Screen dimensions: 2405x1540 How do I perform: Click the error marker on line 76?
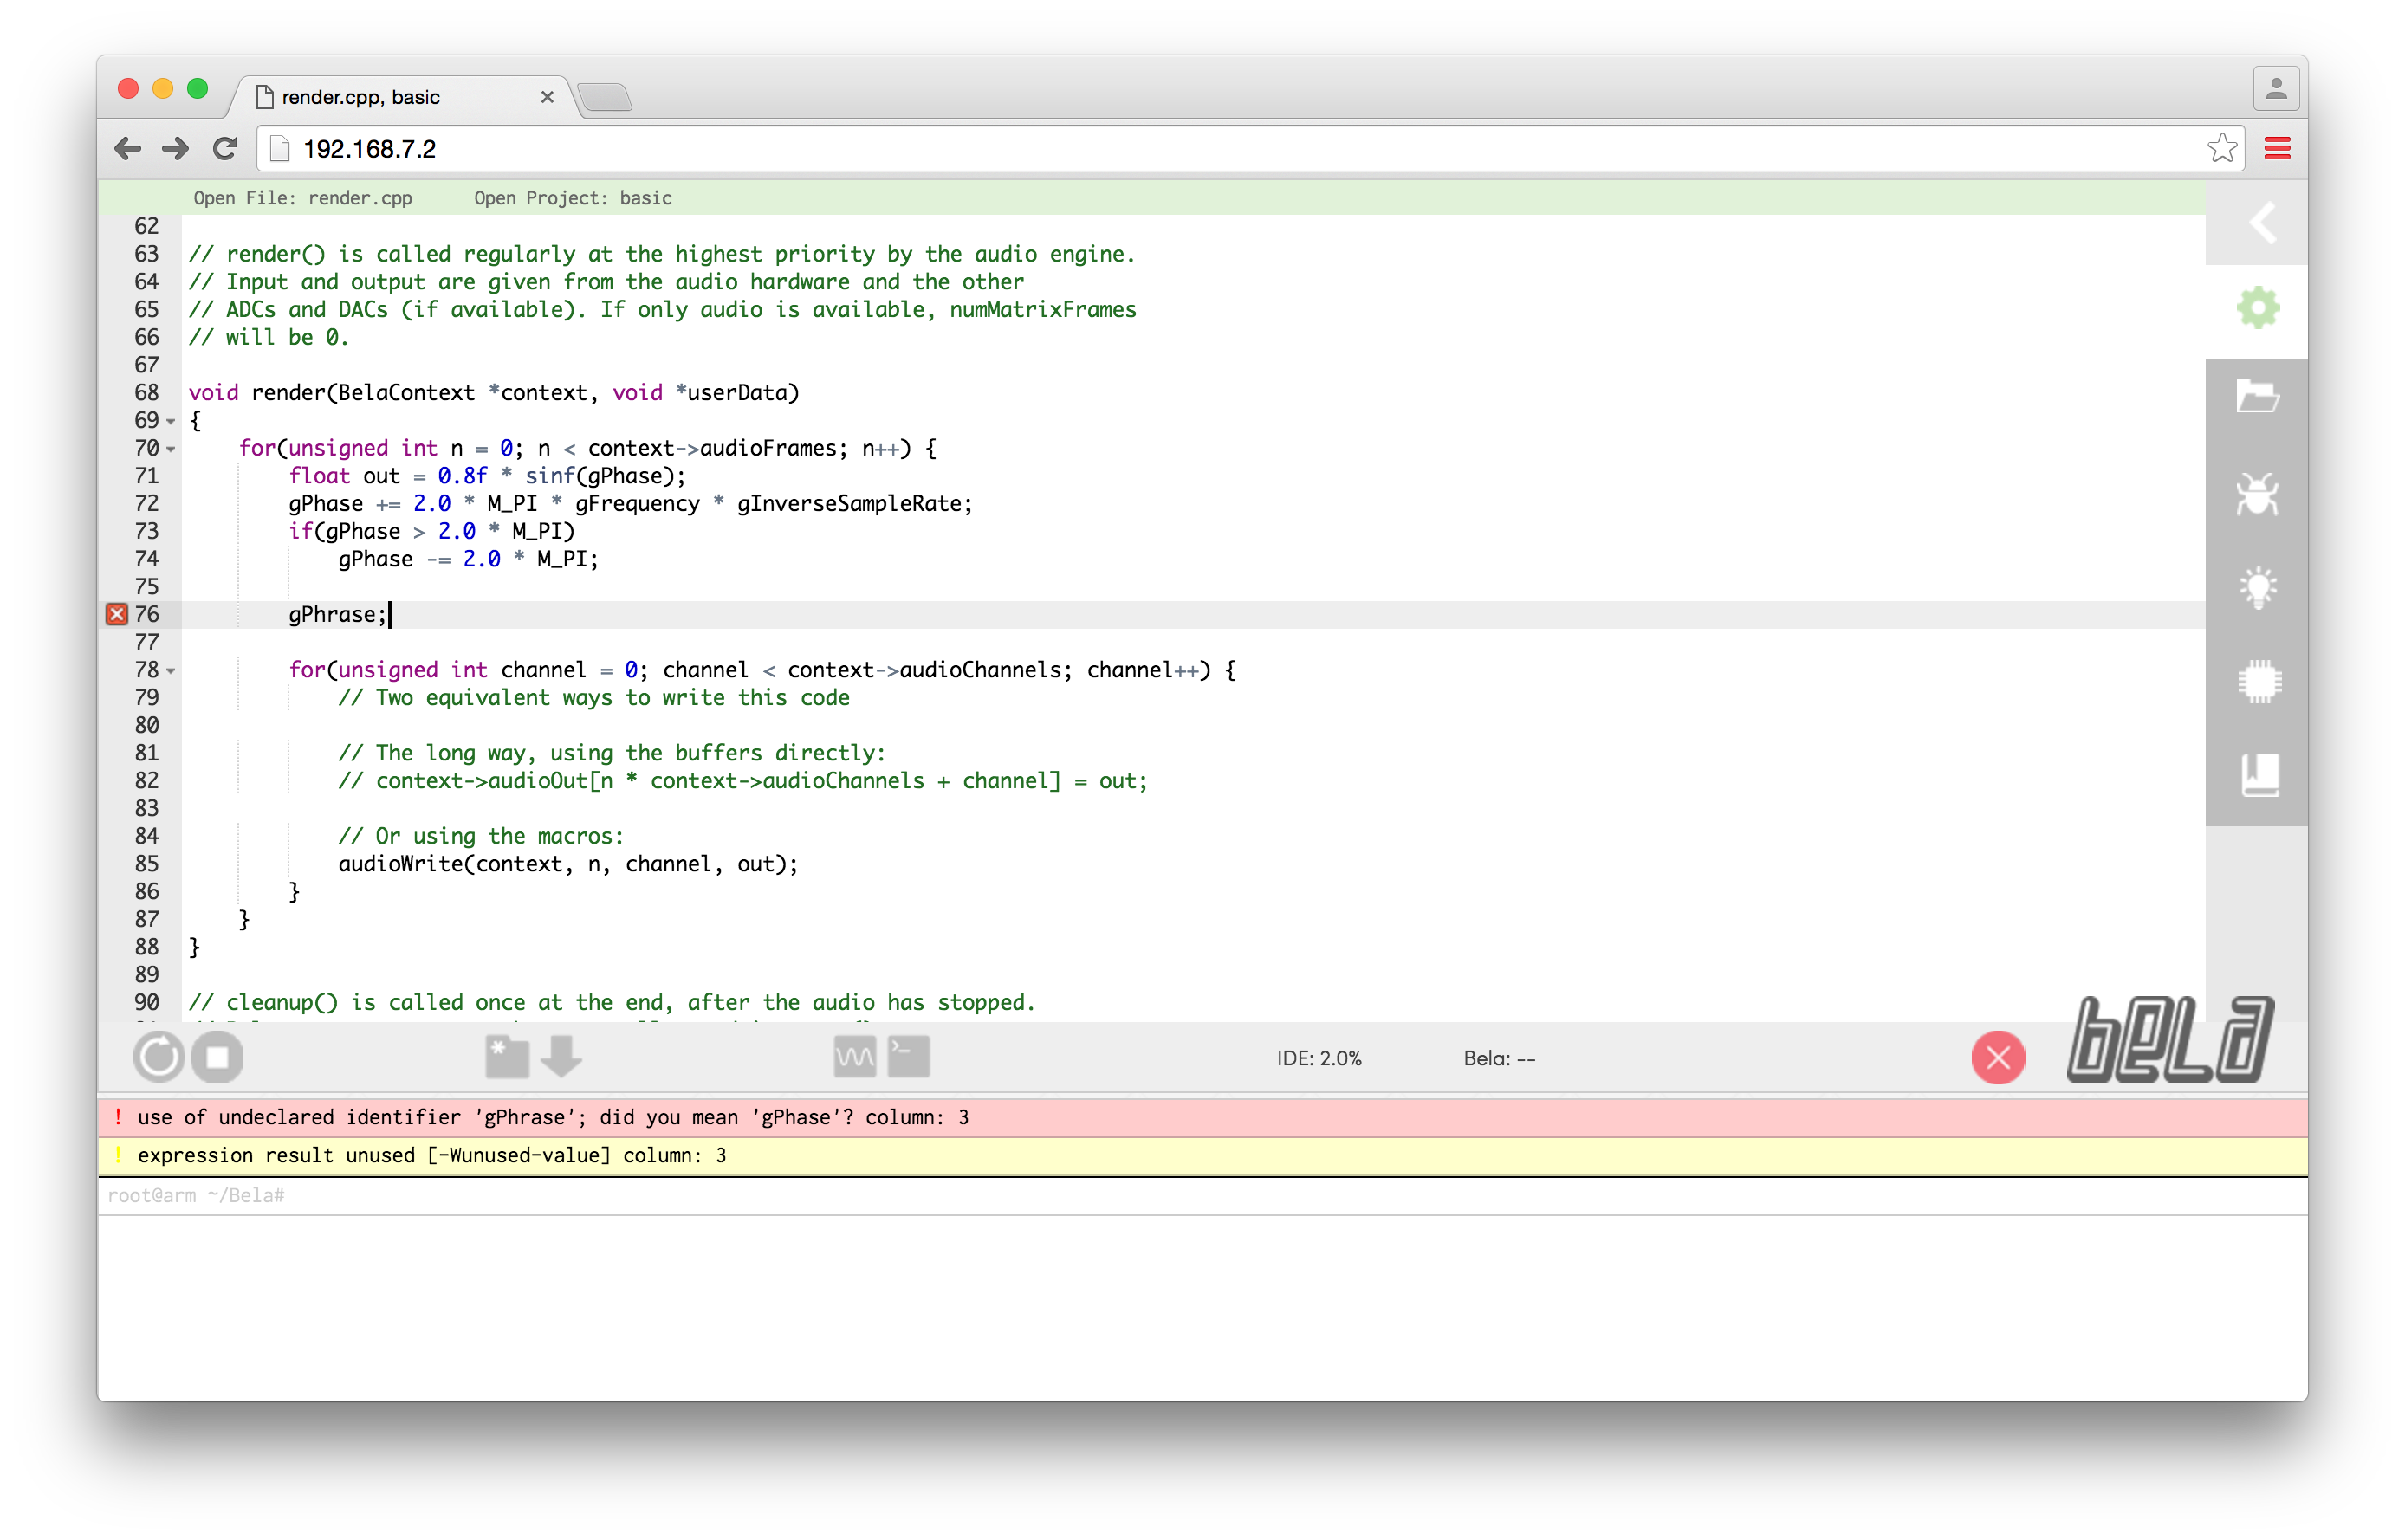point(117,614)
